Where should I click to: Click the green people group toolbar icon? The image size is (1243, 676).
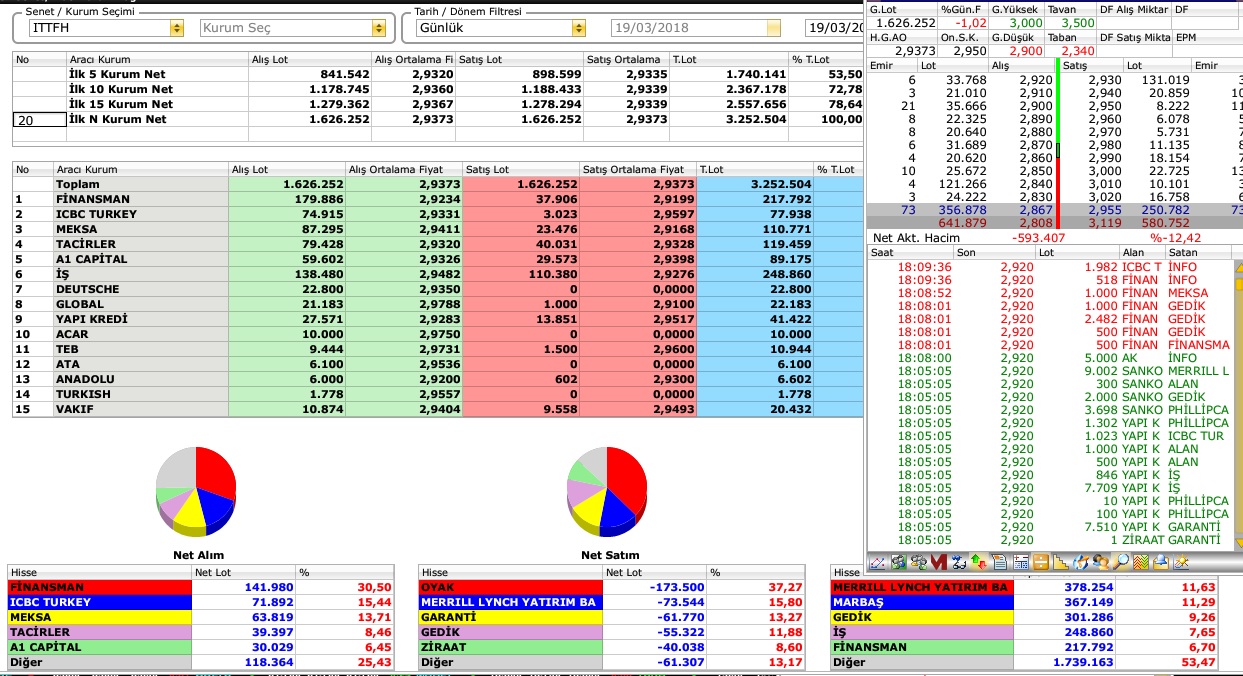tap(898, 563)
